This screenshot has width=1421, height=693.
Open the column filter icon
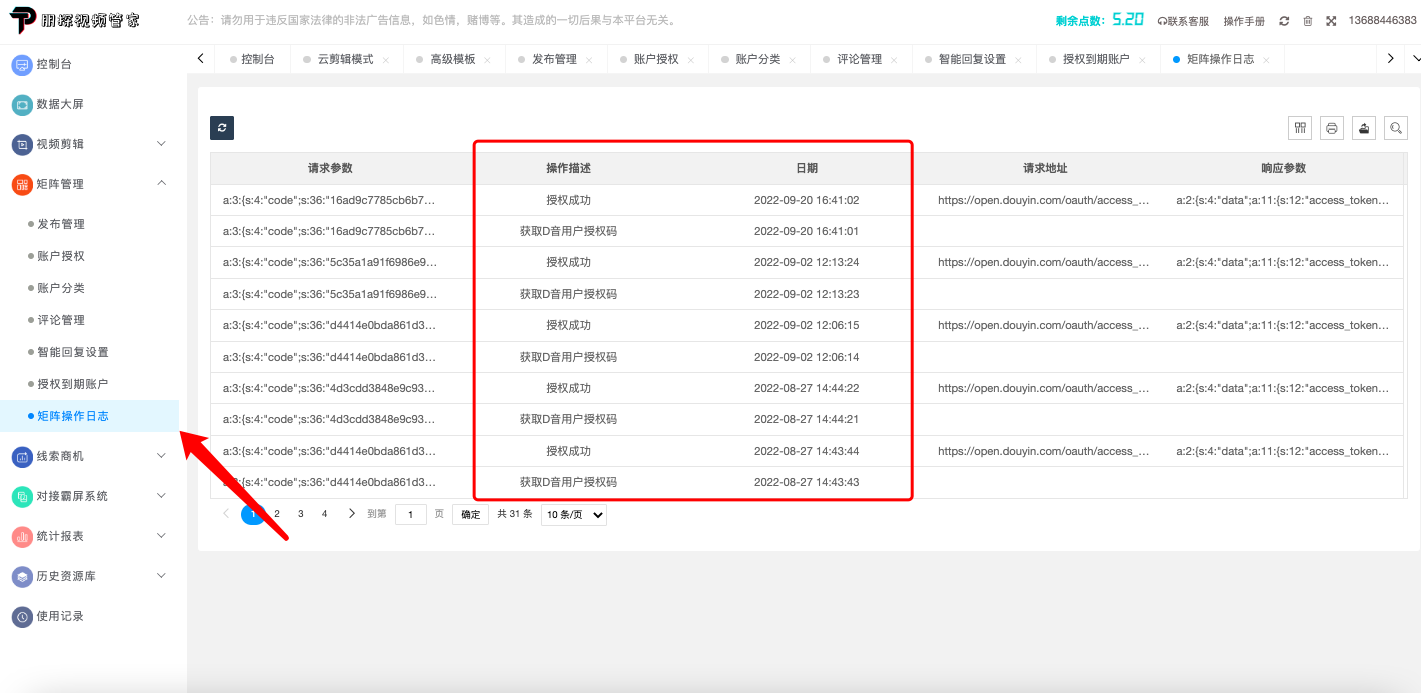tap(1300, 128)
